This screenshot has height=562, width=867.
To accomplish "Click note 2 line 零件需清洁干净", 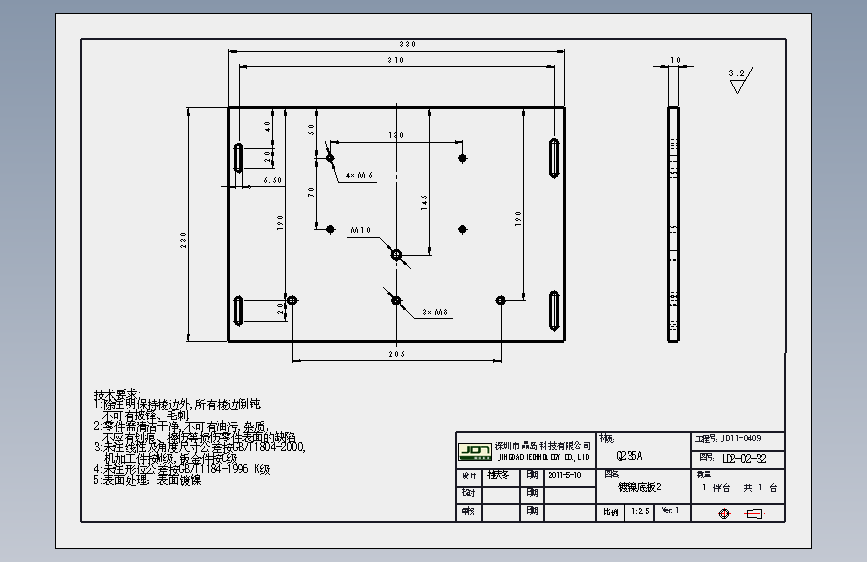I will pyautogui.click(x=181, y=427).
